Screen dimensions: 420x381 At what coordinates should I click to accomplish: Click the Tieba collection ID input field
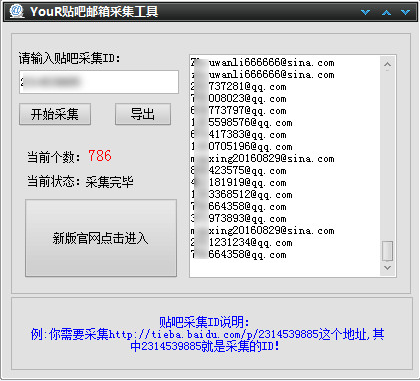(x=99, y=82)
